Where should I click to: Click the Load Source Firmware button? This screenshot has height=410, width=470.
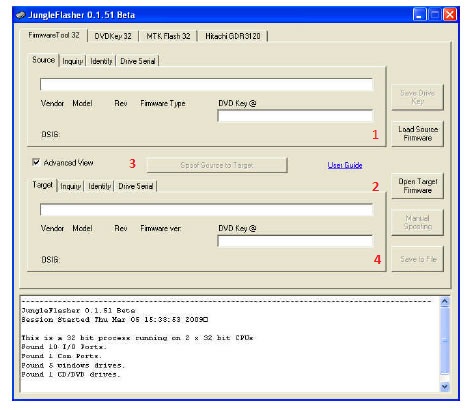[x=418, y=133]
